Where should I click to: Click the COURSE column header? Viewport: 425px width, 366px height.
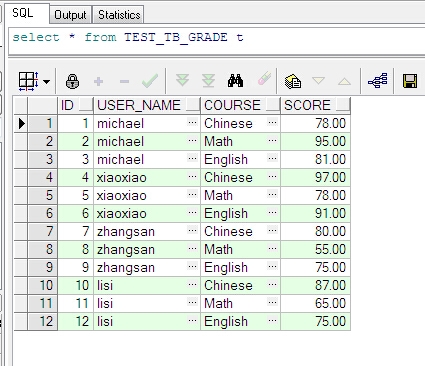click(240, 105)
